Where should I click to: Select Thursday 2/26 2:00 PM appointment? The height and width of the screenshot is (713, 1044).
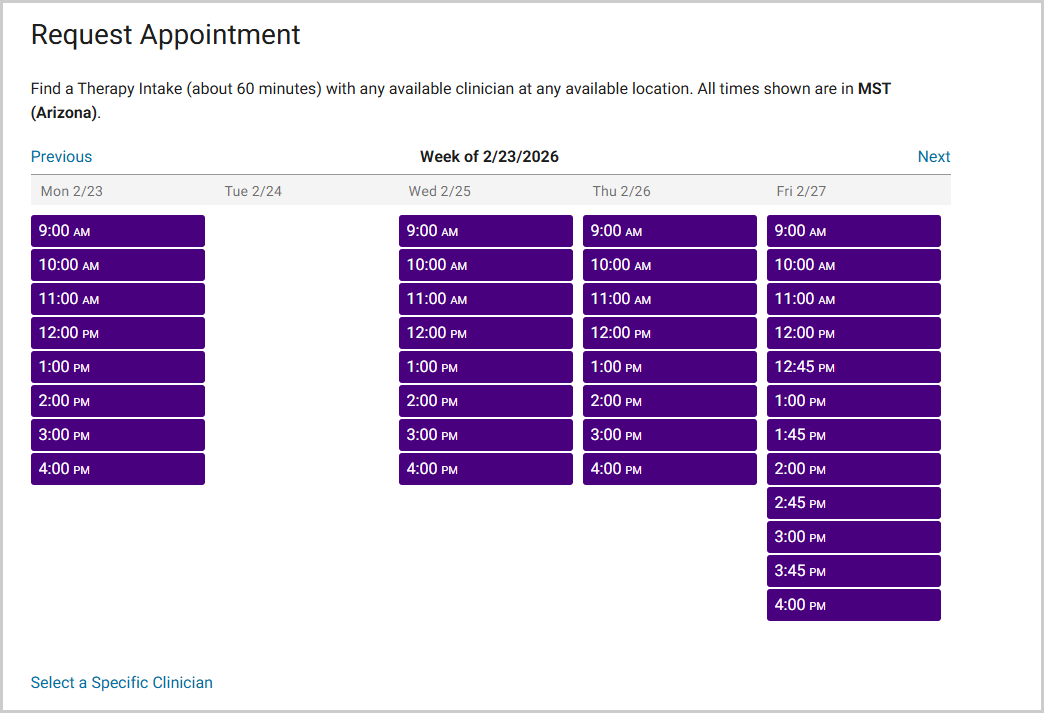(670, 401)
